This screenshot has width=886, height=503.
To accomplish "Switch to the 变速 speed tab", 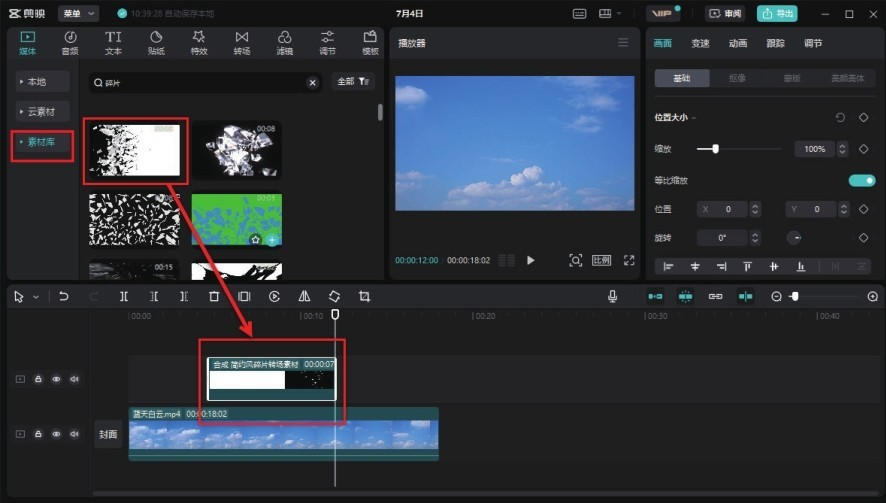I will tap(700, 43).
